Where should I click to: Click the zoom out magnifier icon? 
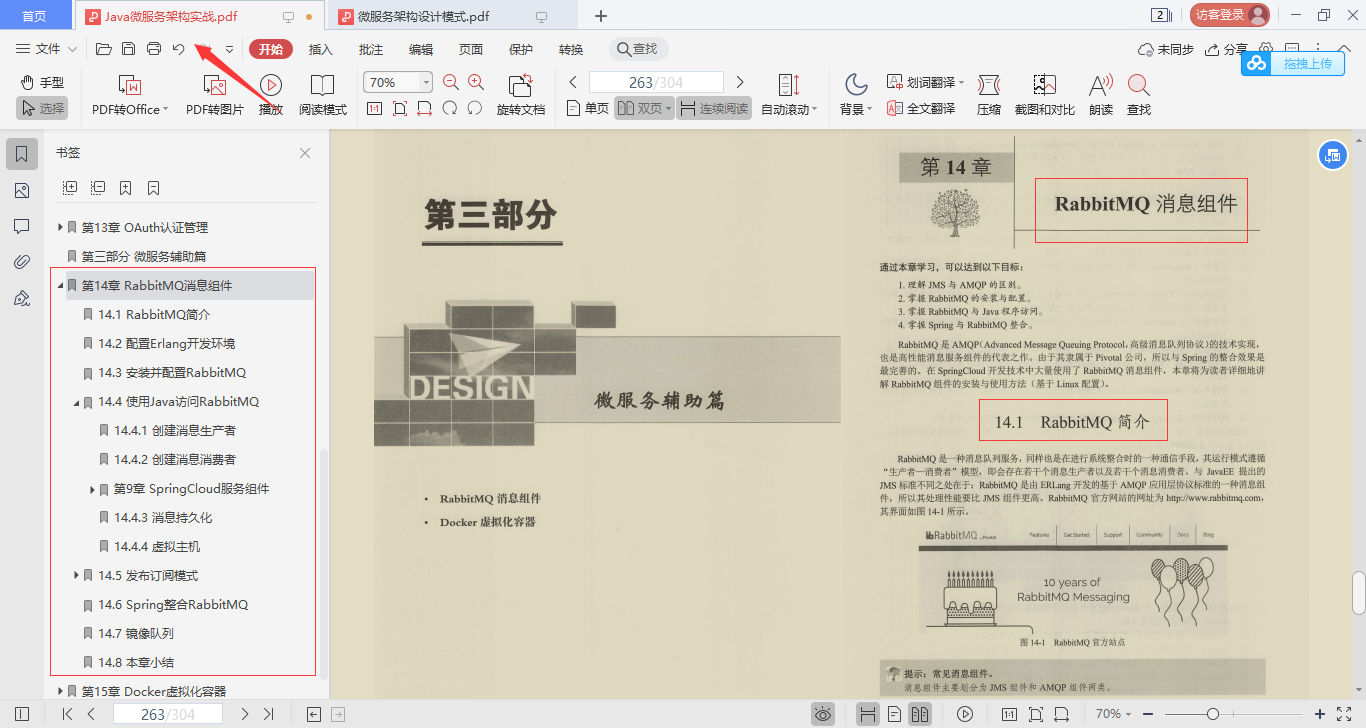(450, 82)
